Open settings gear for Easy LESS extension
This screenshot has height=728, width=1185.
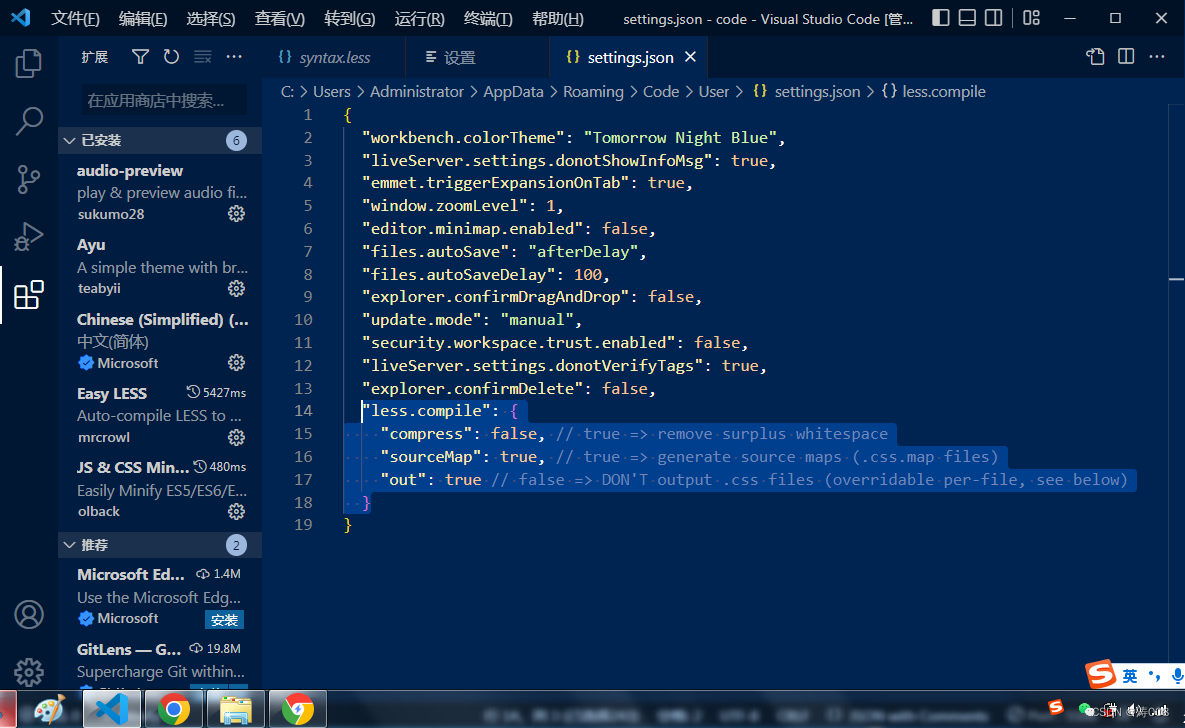(x=236, y=437)
